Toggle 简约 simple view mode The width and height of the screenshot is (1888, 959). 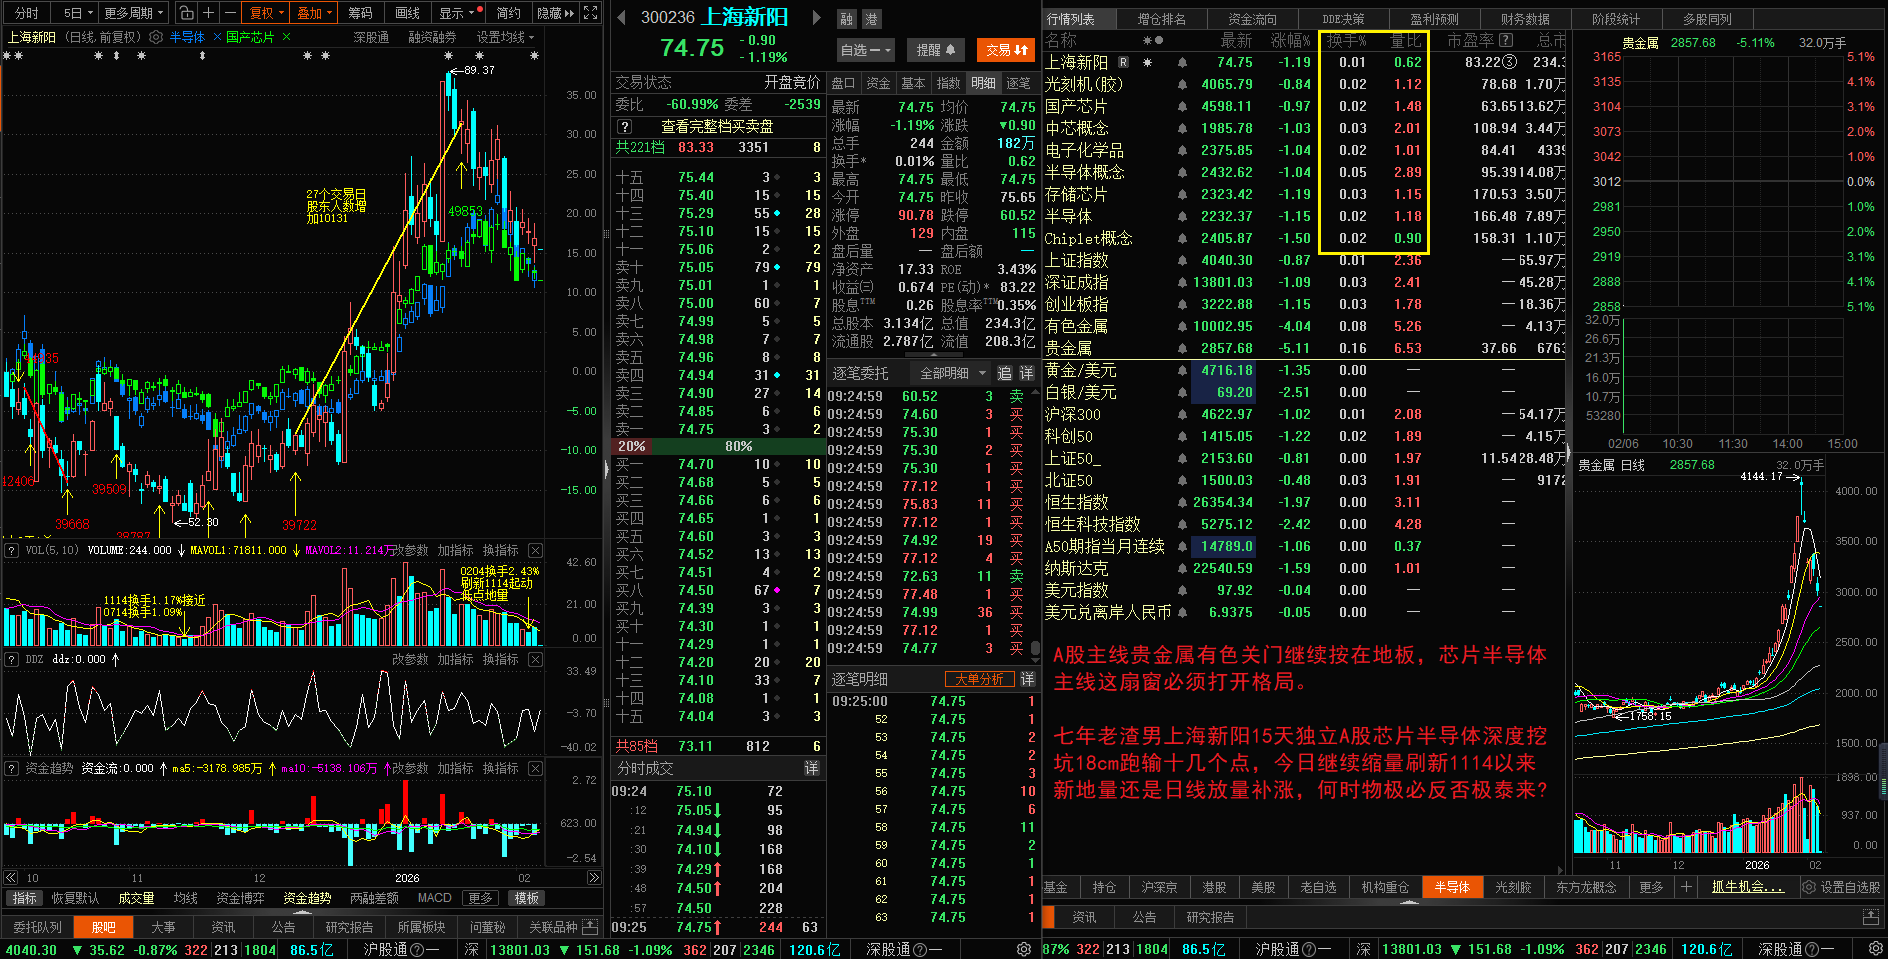pos(508,13)
